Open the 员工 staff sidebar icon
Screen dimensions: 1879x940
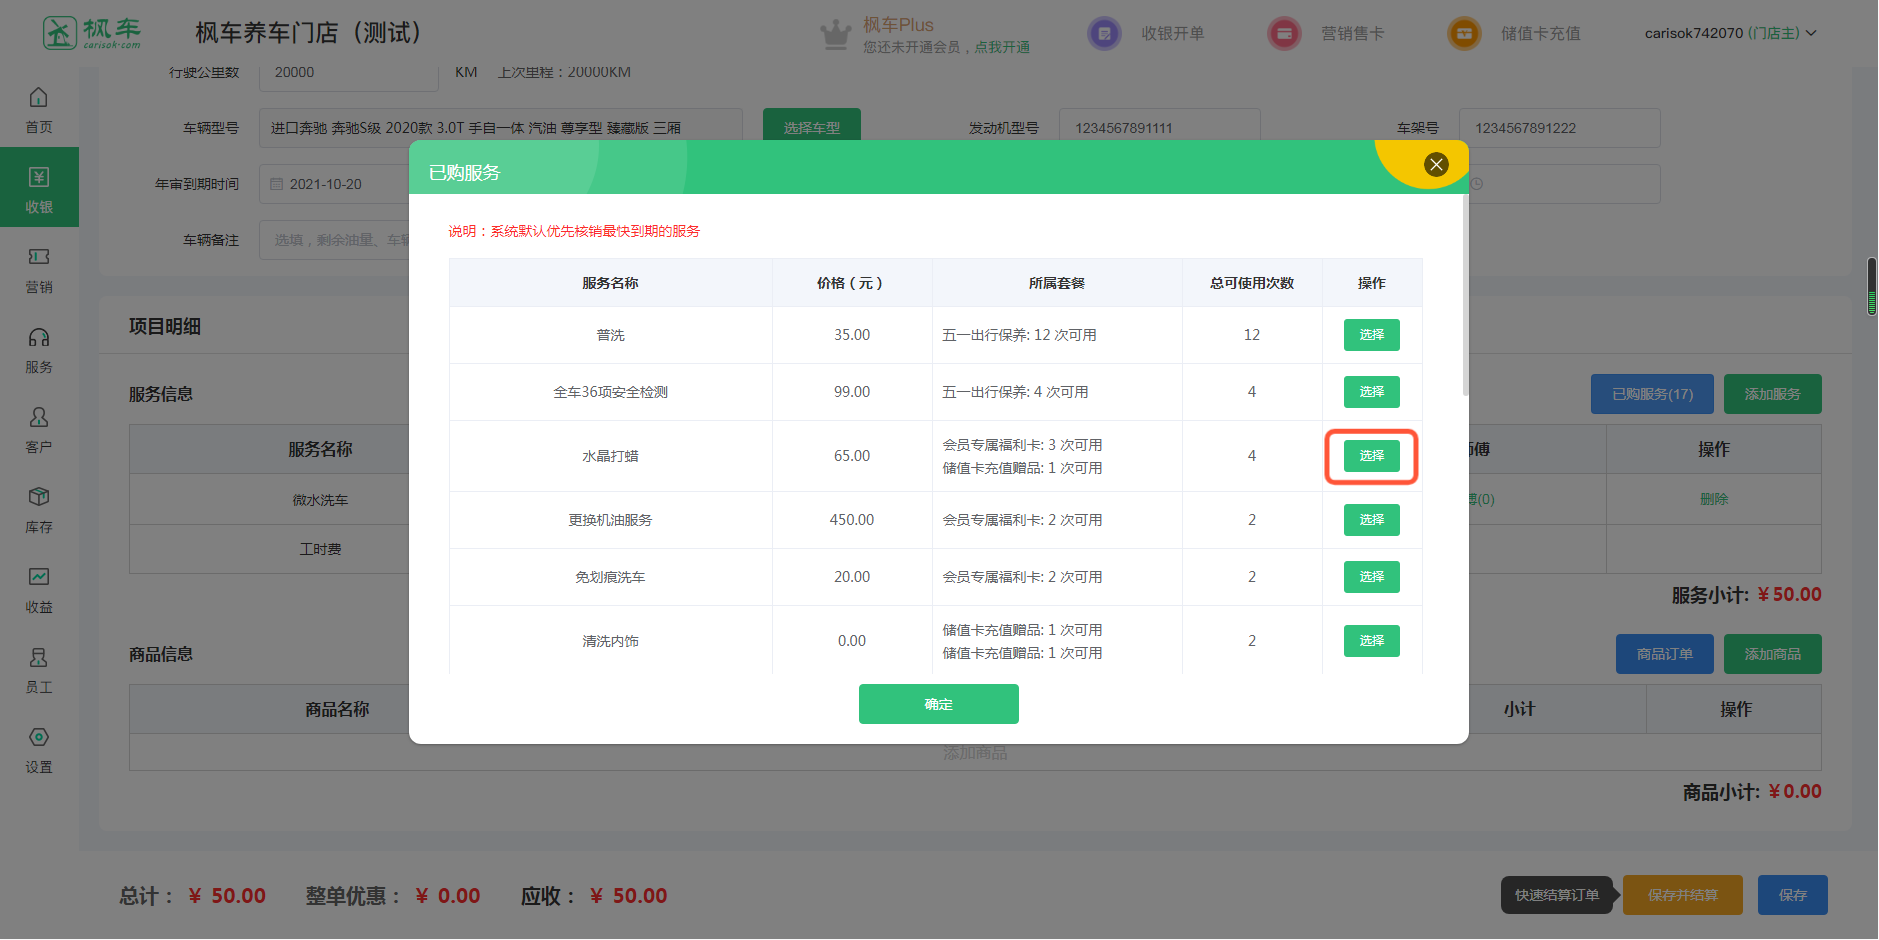pos(39,669)
